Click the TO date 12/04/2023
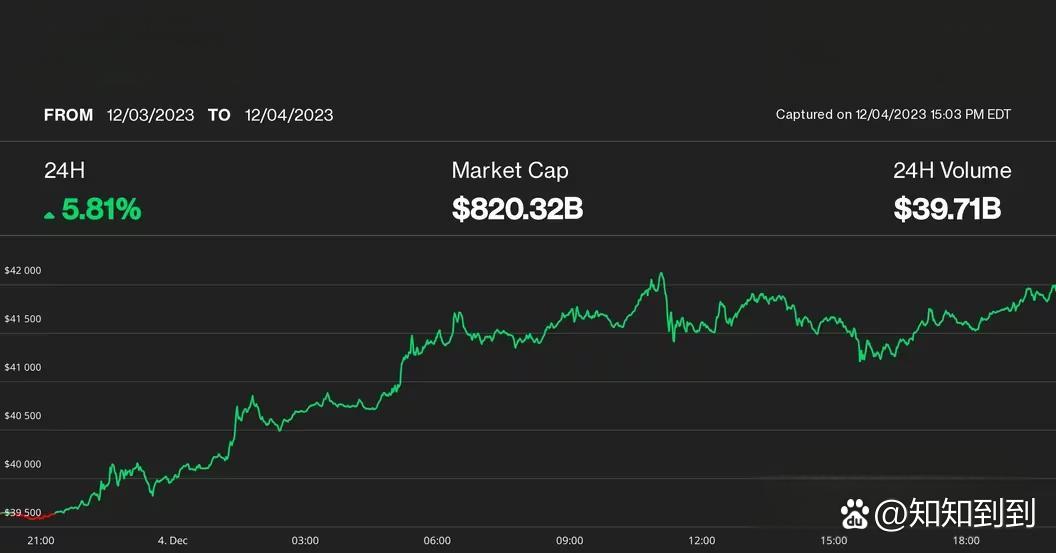Image resolution: width=1056 pixels, height=553 pixels. [289, 115]
